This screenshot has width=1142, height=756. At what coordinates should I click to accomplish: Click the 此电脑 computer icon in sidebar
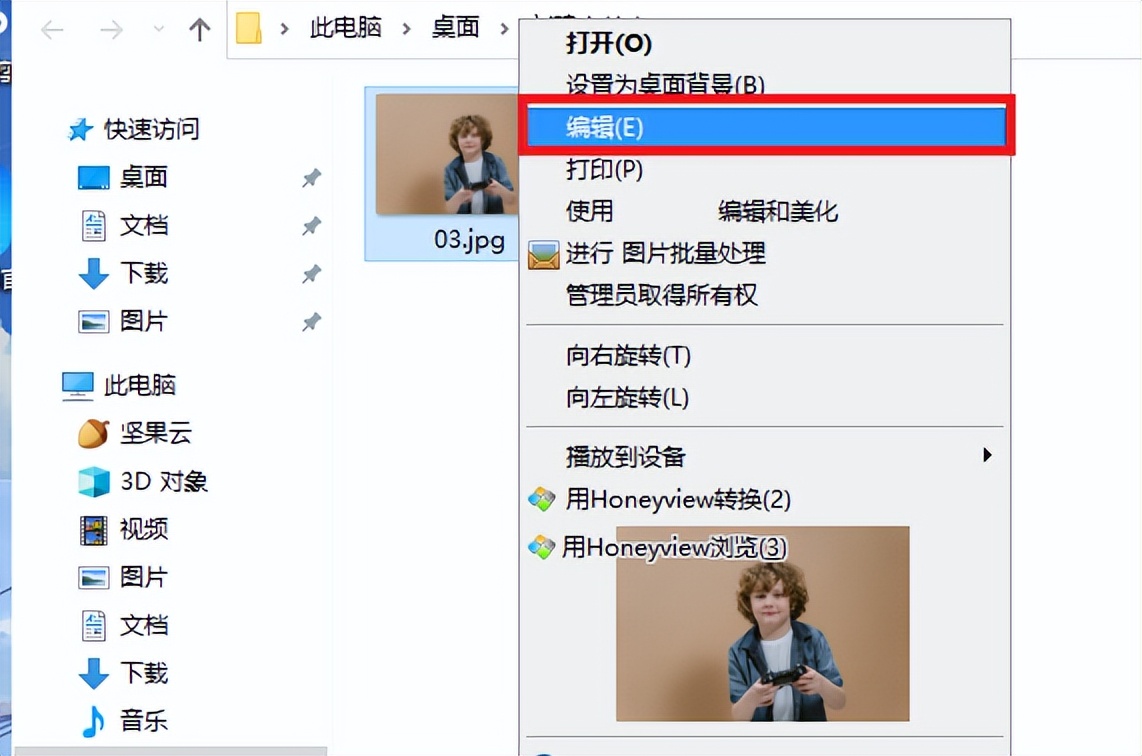pyautogui.click(x=78, y=386)
